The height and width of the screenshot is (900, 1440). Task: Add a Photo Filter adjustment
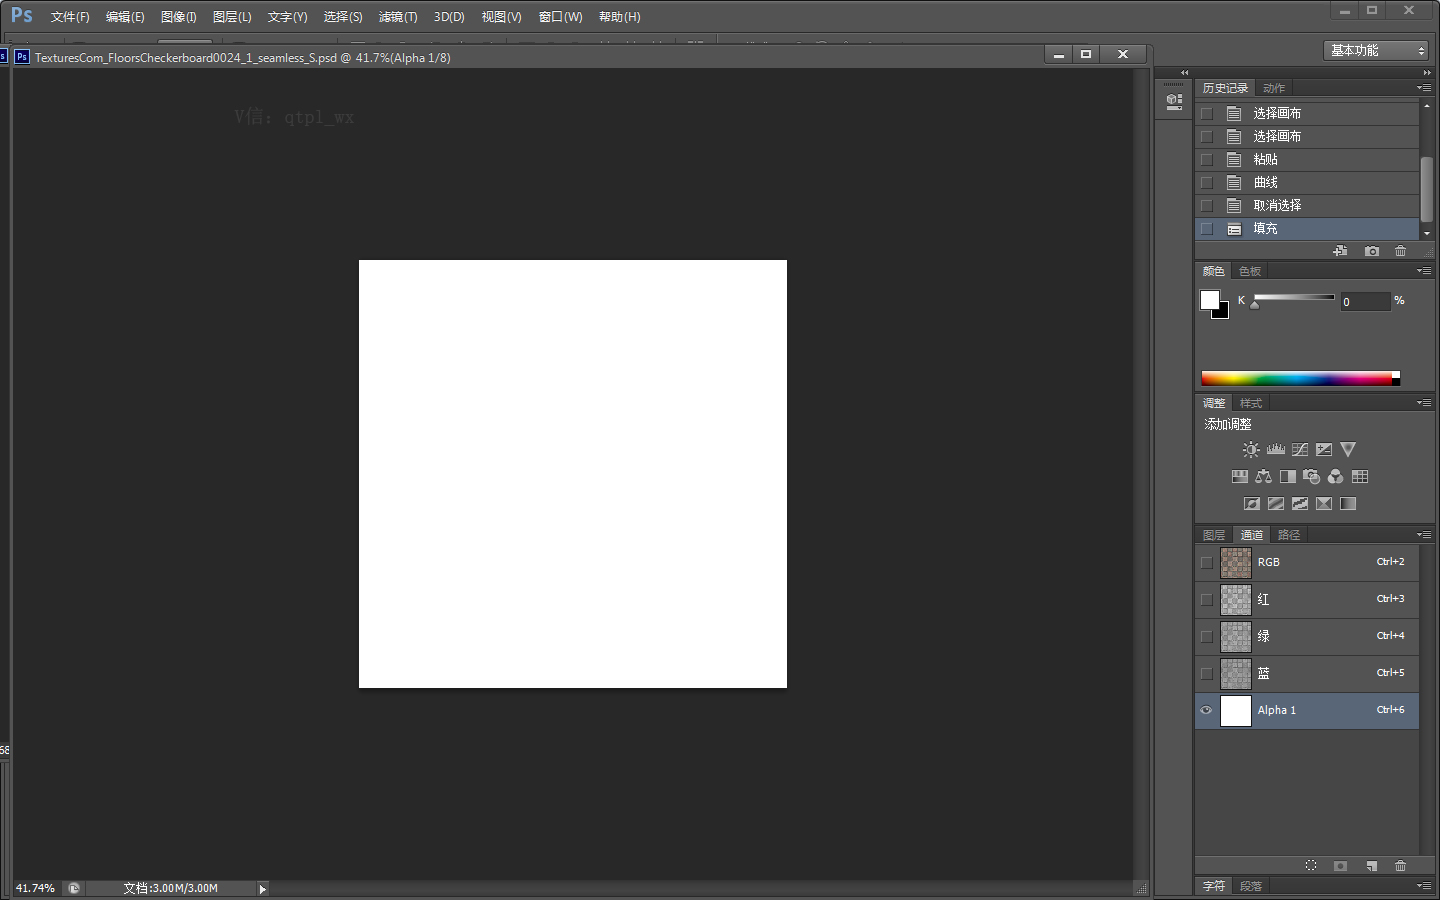[x=1312, y=477]
